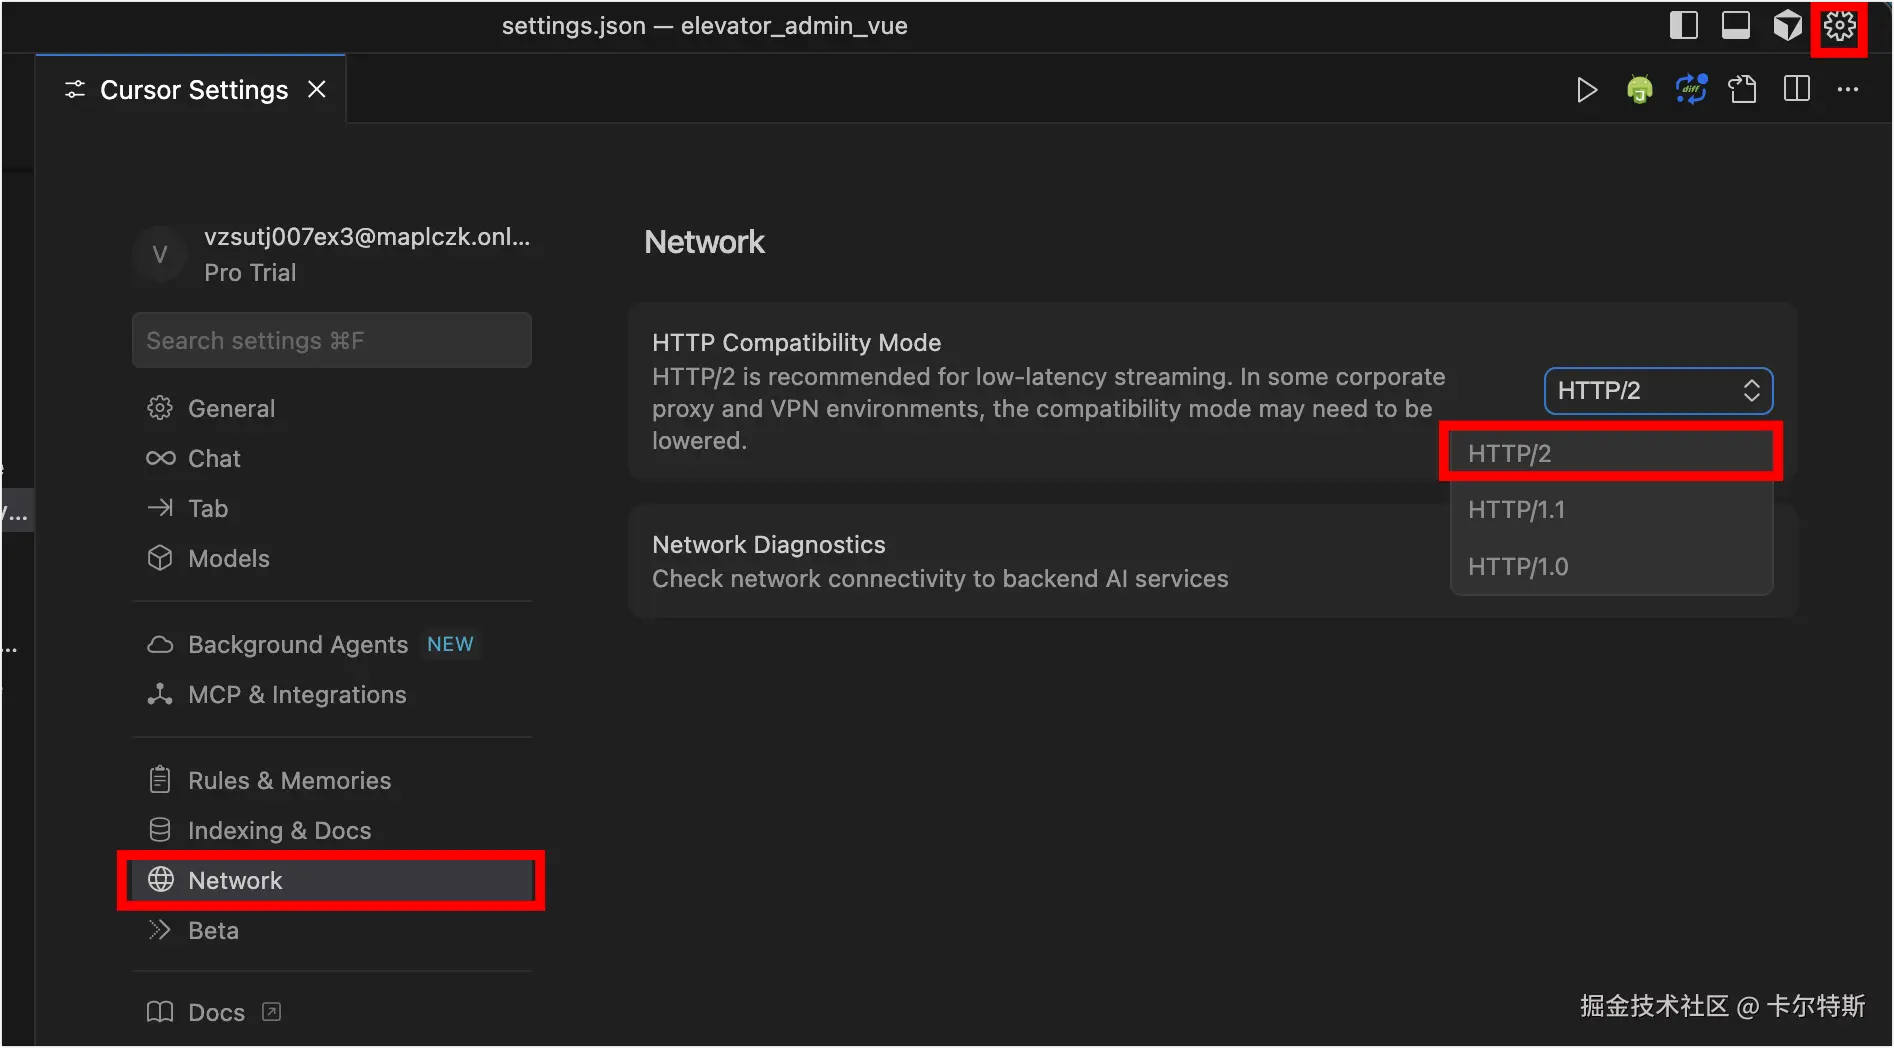
Task: Split the editor with the columns icon
Action: click(1797, 89)
